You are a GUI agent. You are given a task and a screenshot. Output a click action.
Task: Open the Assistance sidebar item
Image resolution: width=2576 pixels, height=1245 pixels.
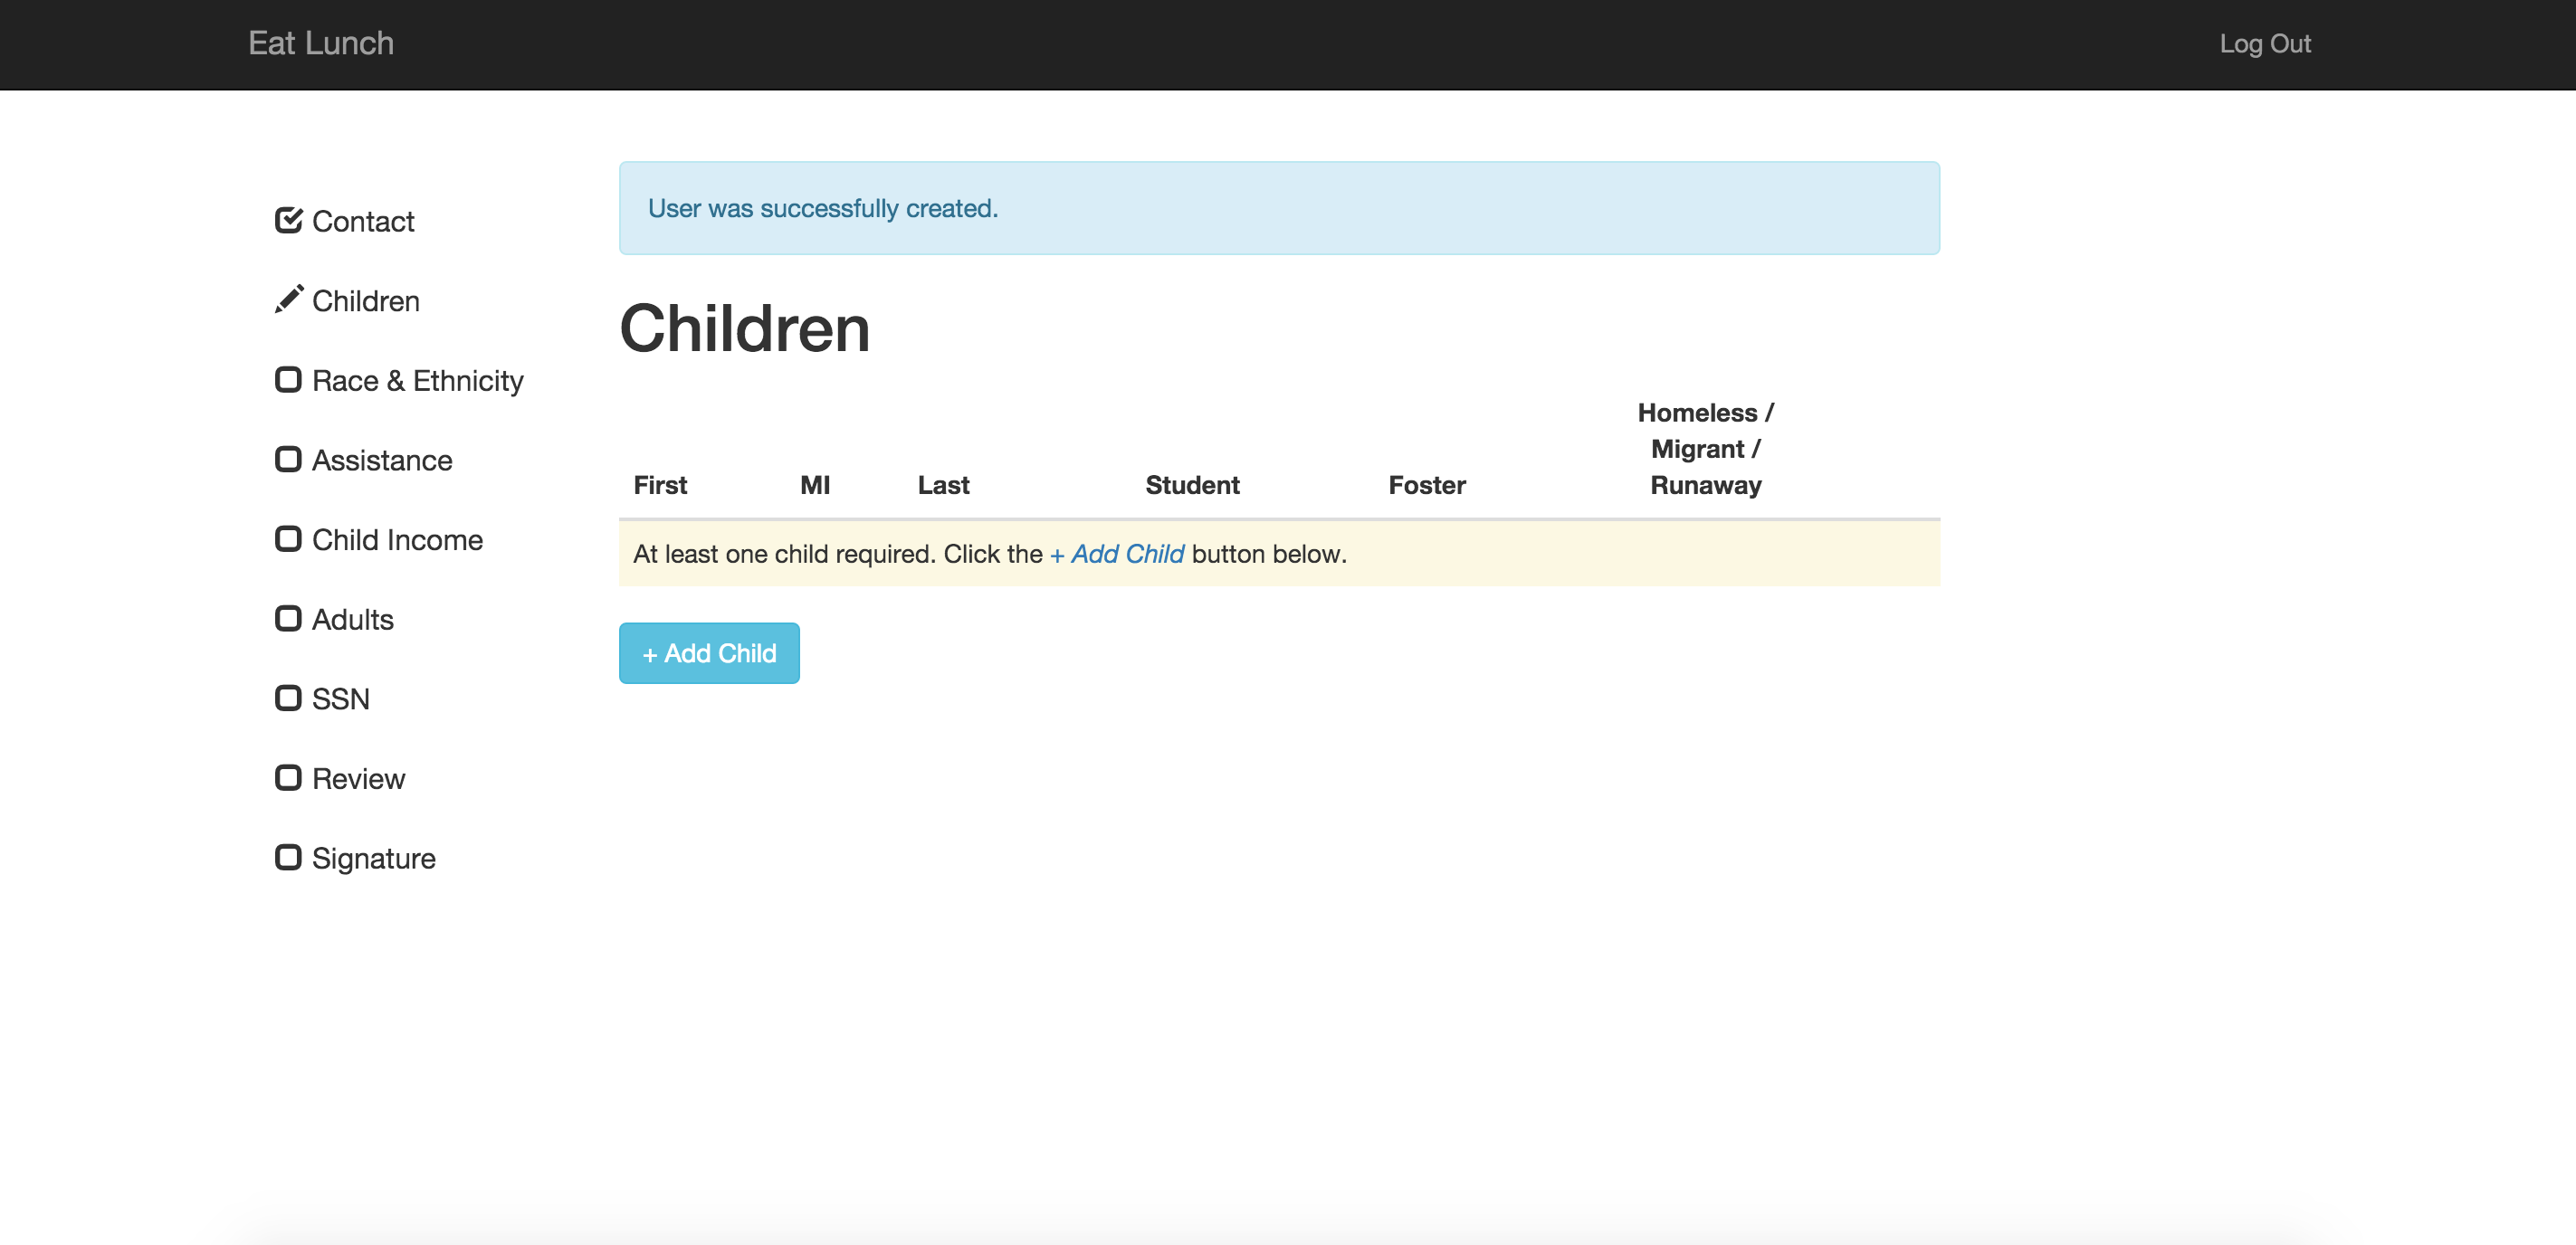click(x=381, y=460)
